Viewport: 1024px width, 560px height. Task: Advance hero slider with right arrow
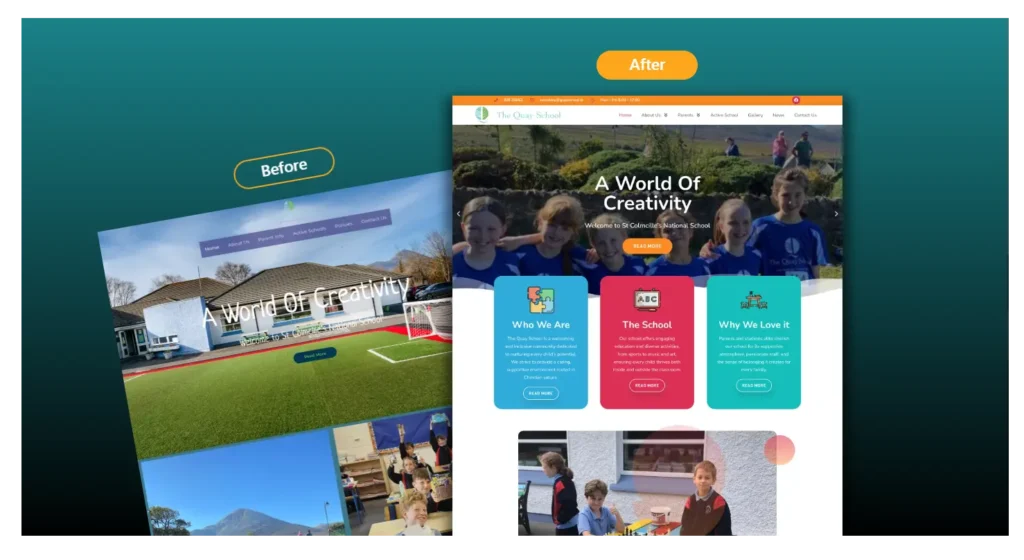[x=836, y=213]
